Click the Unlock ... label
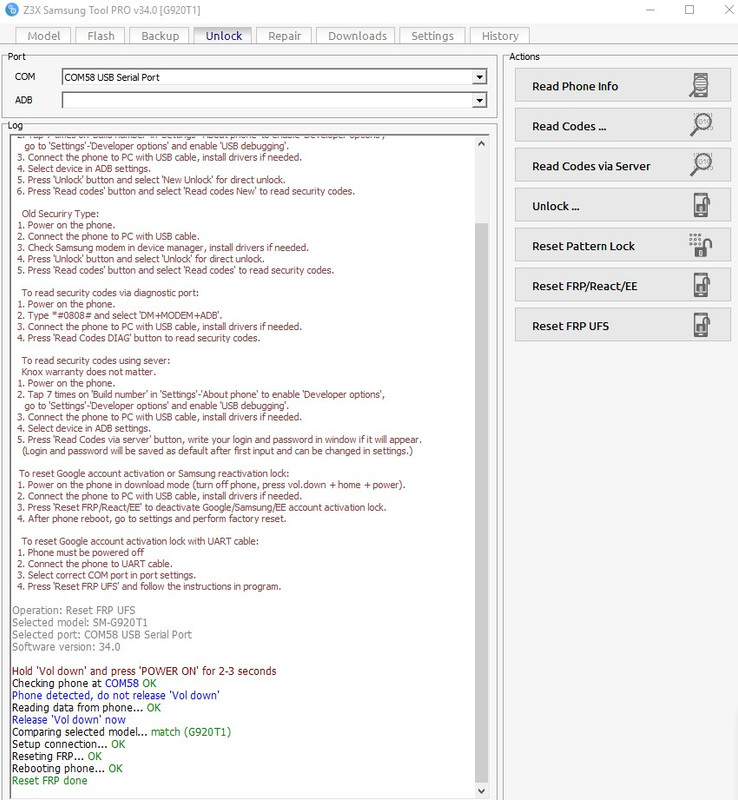Screen dimensions: 738x800 pos(555,206)
